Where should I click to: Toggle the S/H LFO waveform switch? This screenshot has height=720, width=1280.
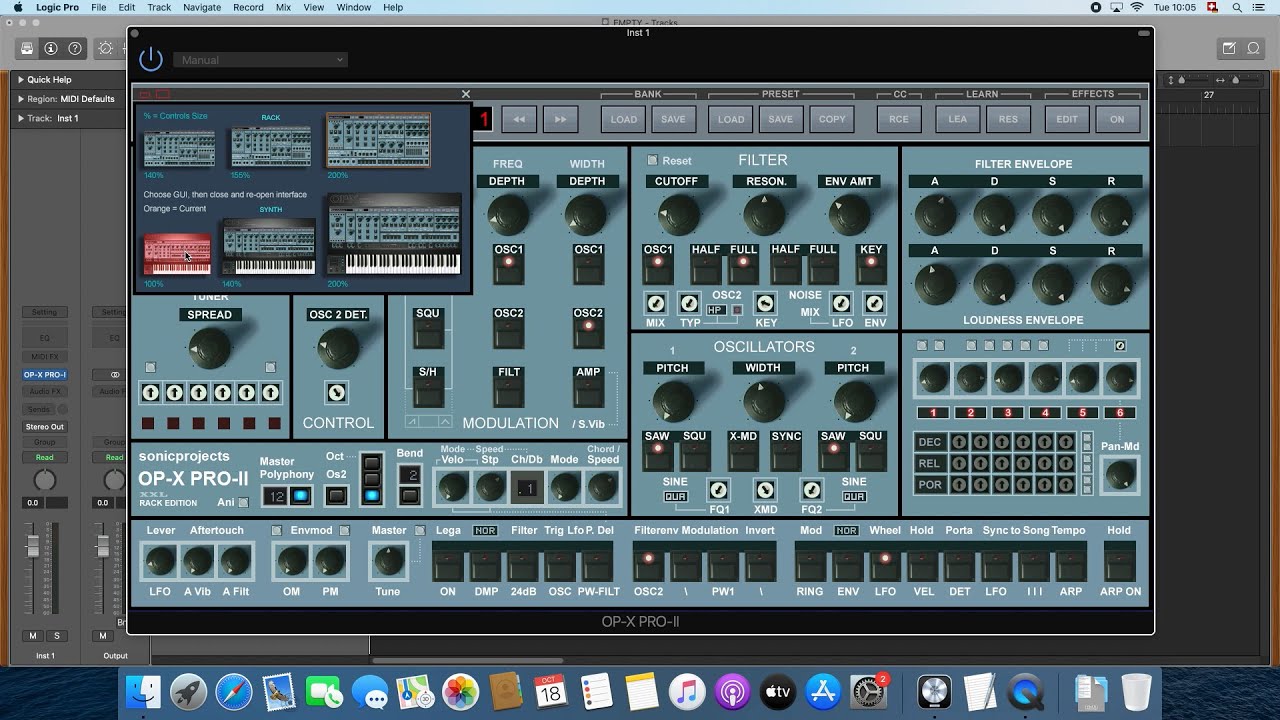pos(428,389)
